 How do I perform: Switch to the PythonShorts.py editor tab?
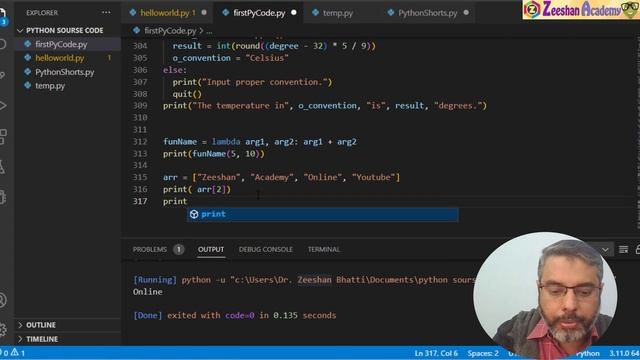click(x=427, y=13)
